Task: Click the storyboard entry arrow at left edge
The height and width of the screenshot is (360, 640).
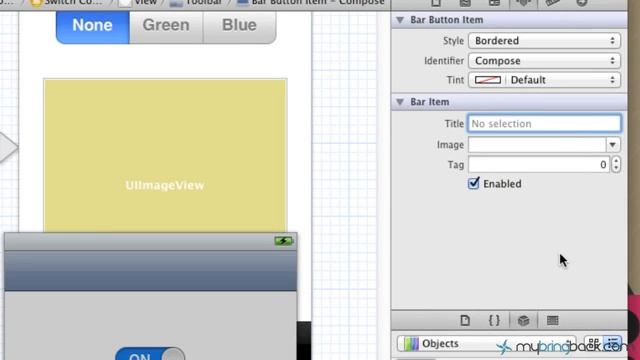Action: [8, 147]
